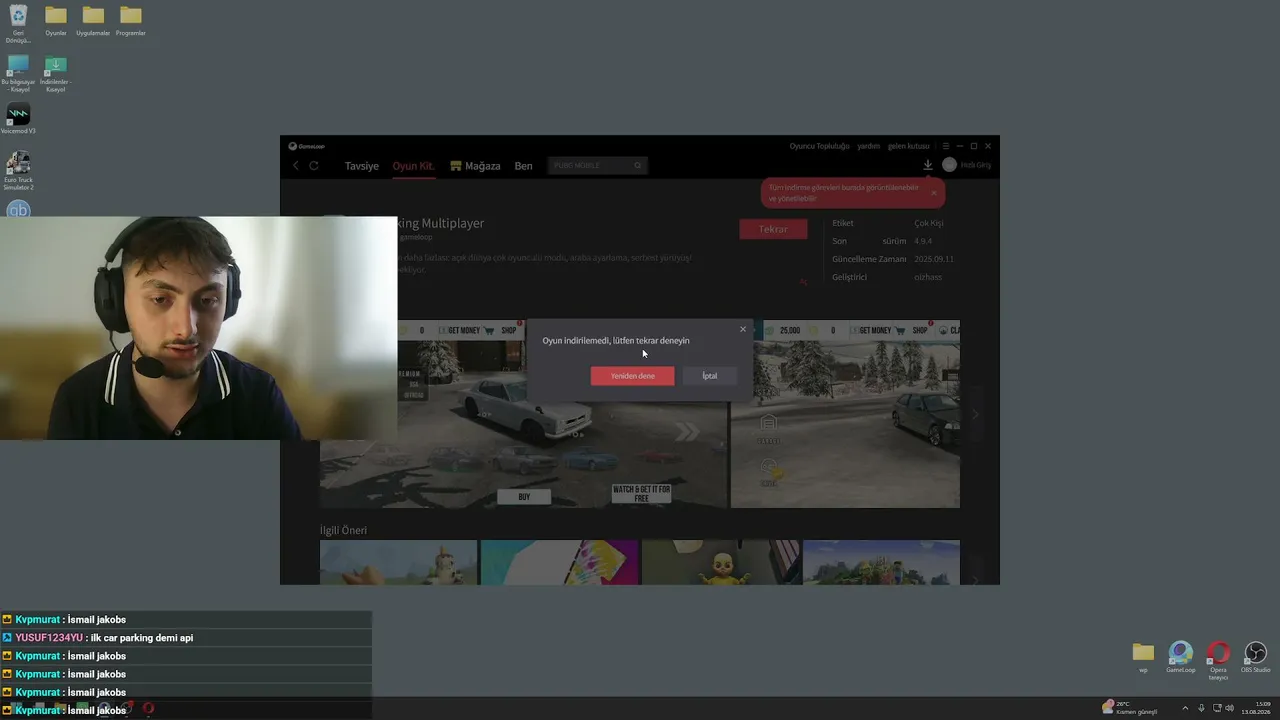Refresh the GameLoop page

click(314, 165)
